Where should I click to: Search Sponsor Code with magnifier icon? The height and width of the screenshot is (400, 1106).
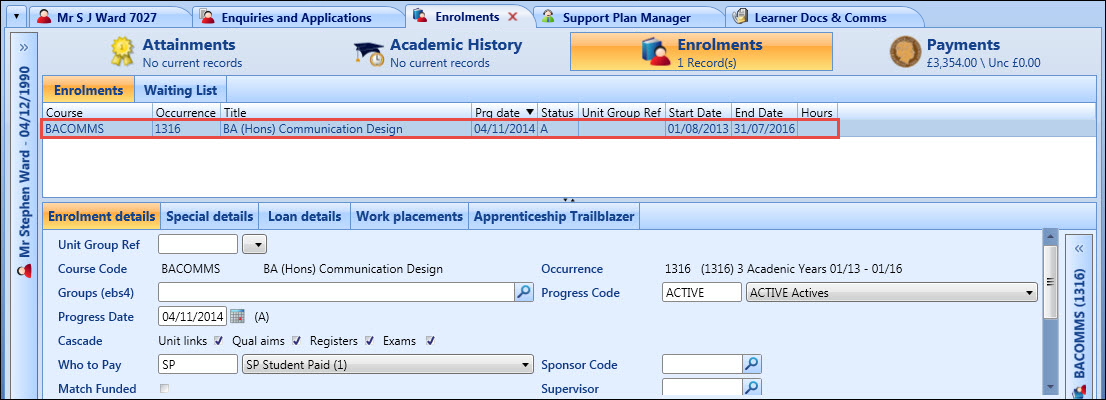coord(753,365)
